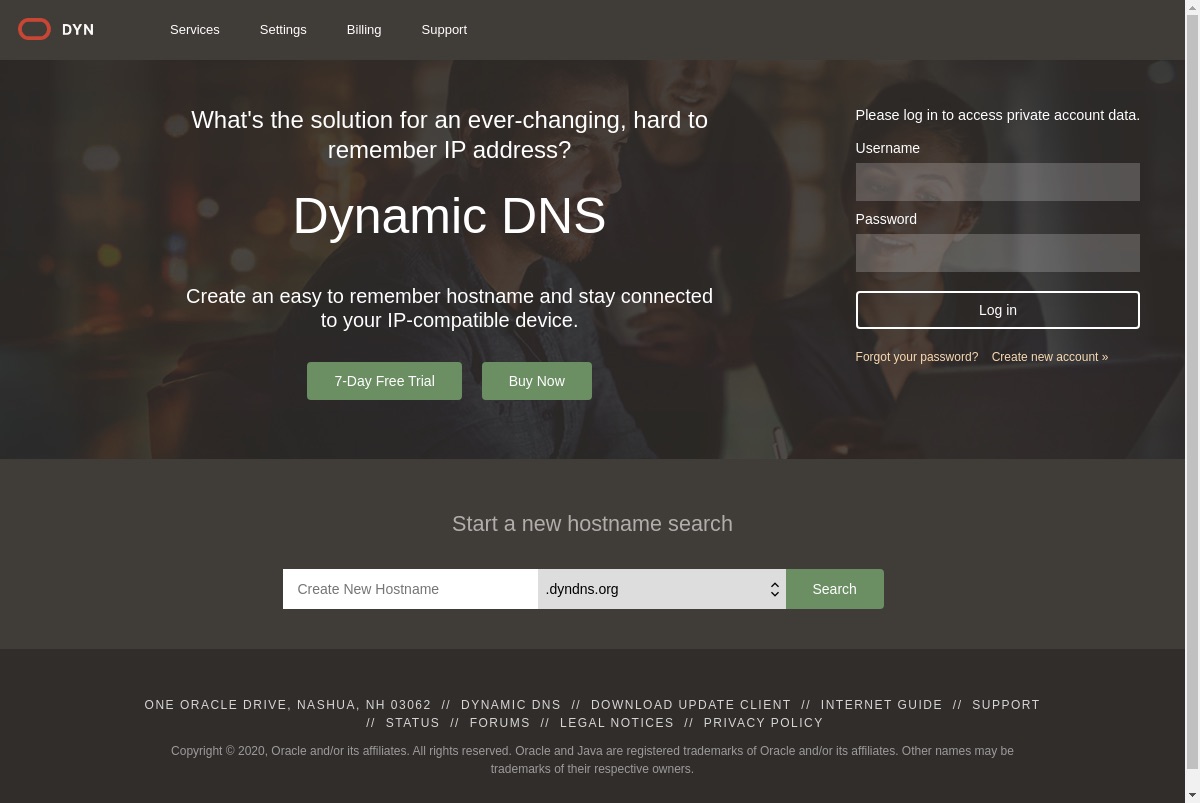Expand the .dyndns.org domain dropdown

pyautogui.click(x=662, y=589)
